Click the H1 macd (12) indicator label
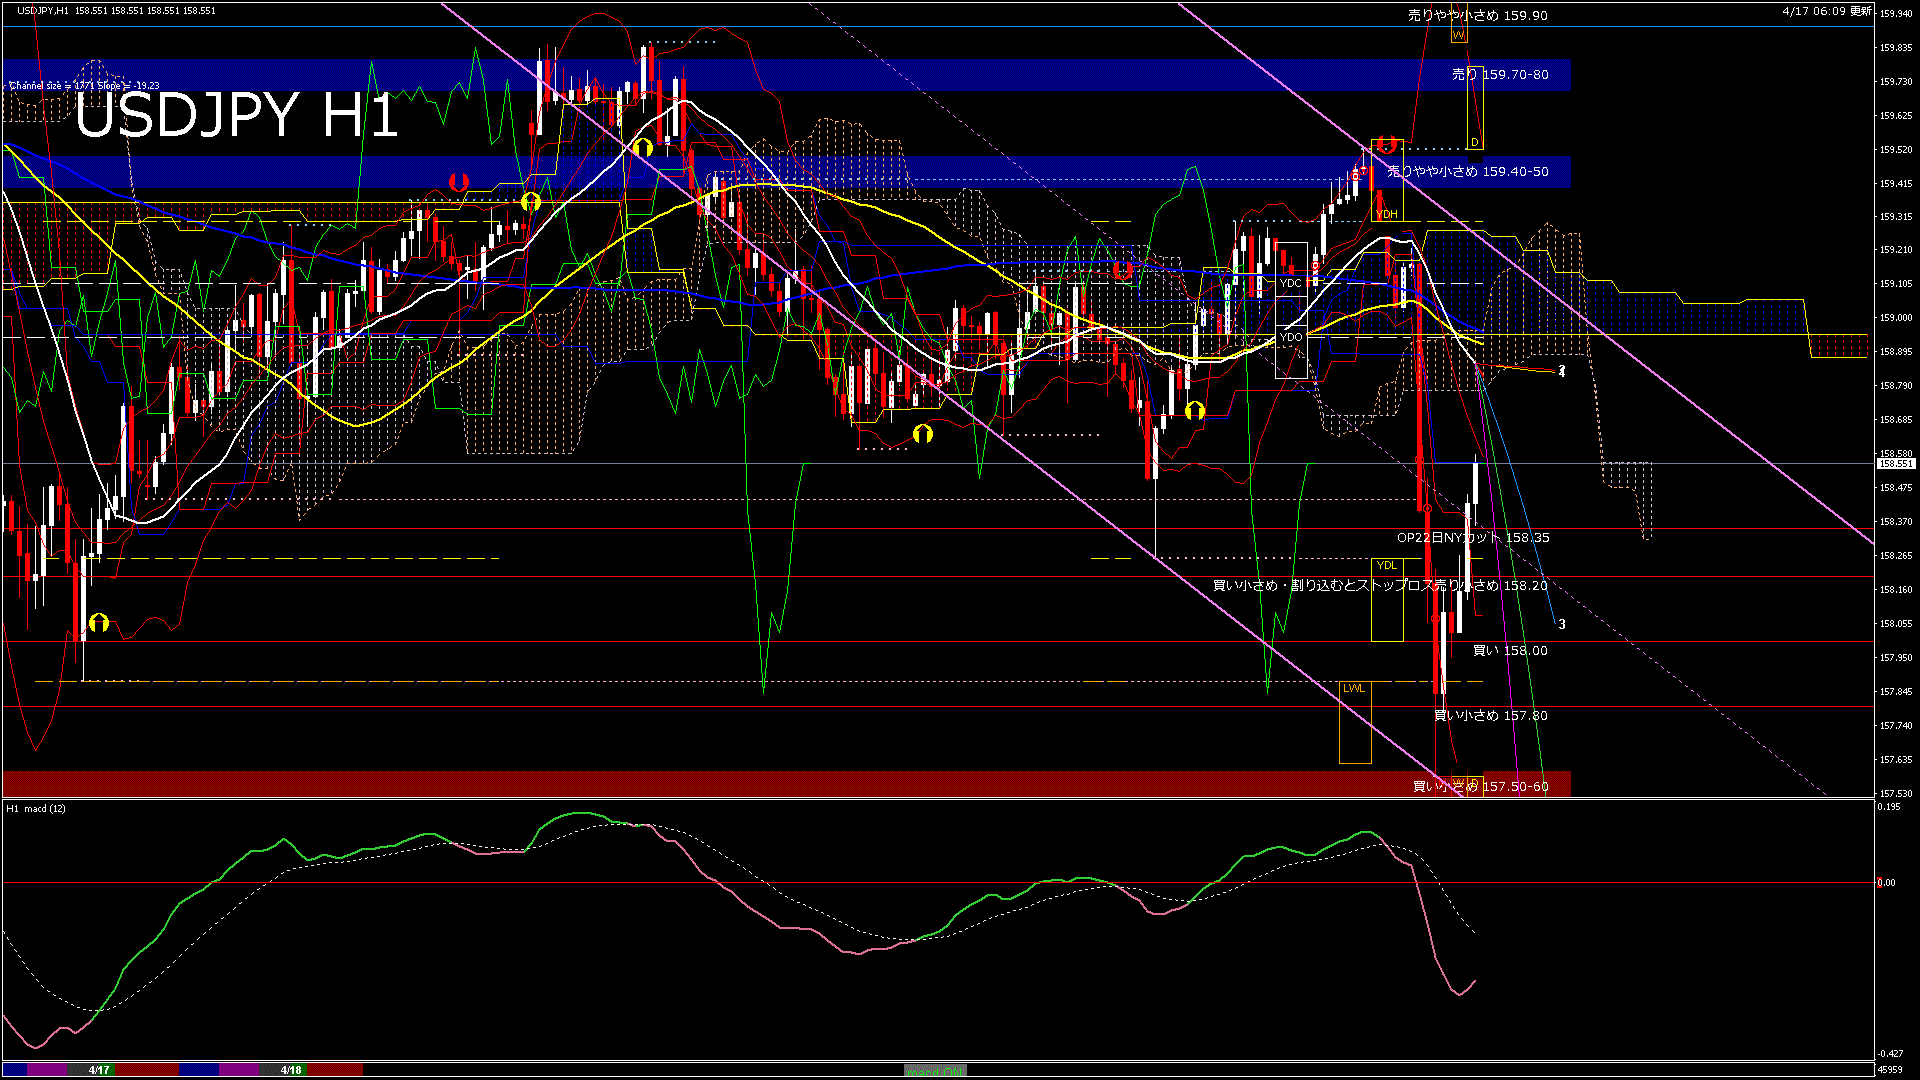 (36, 808)
